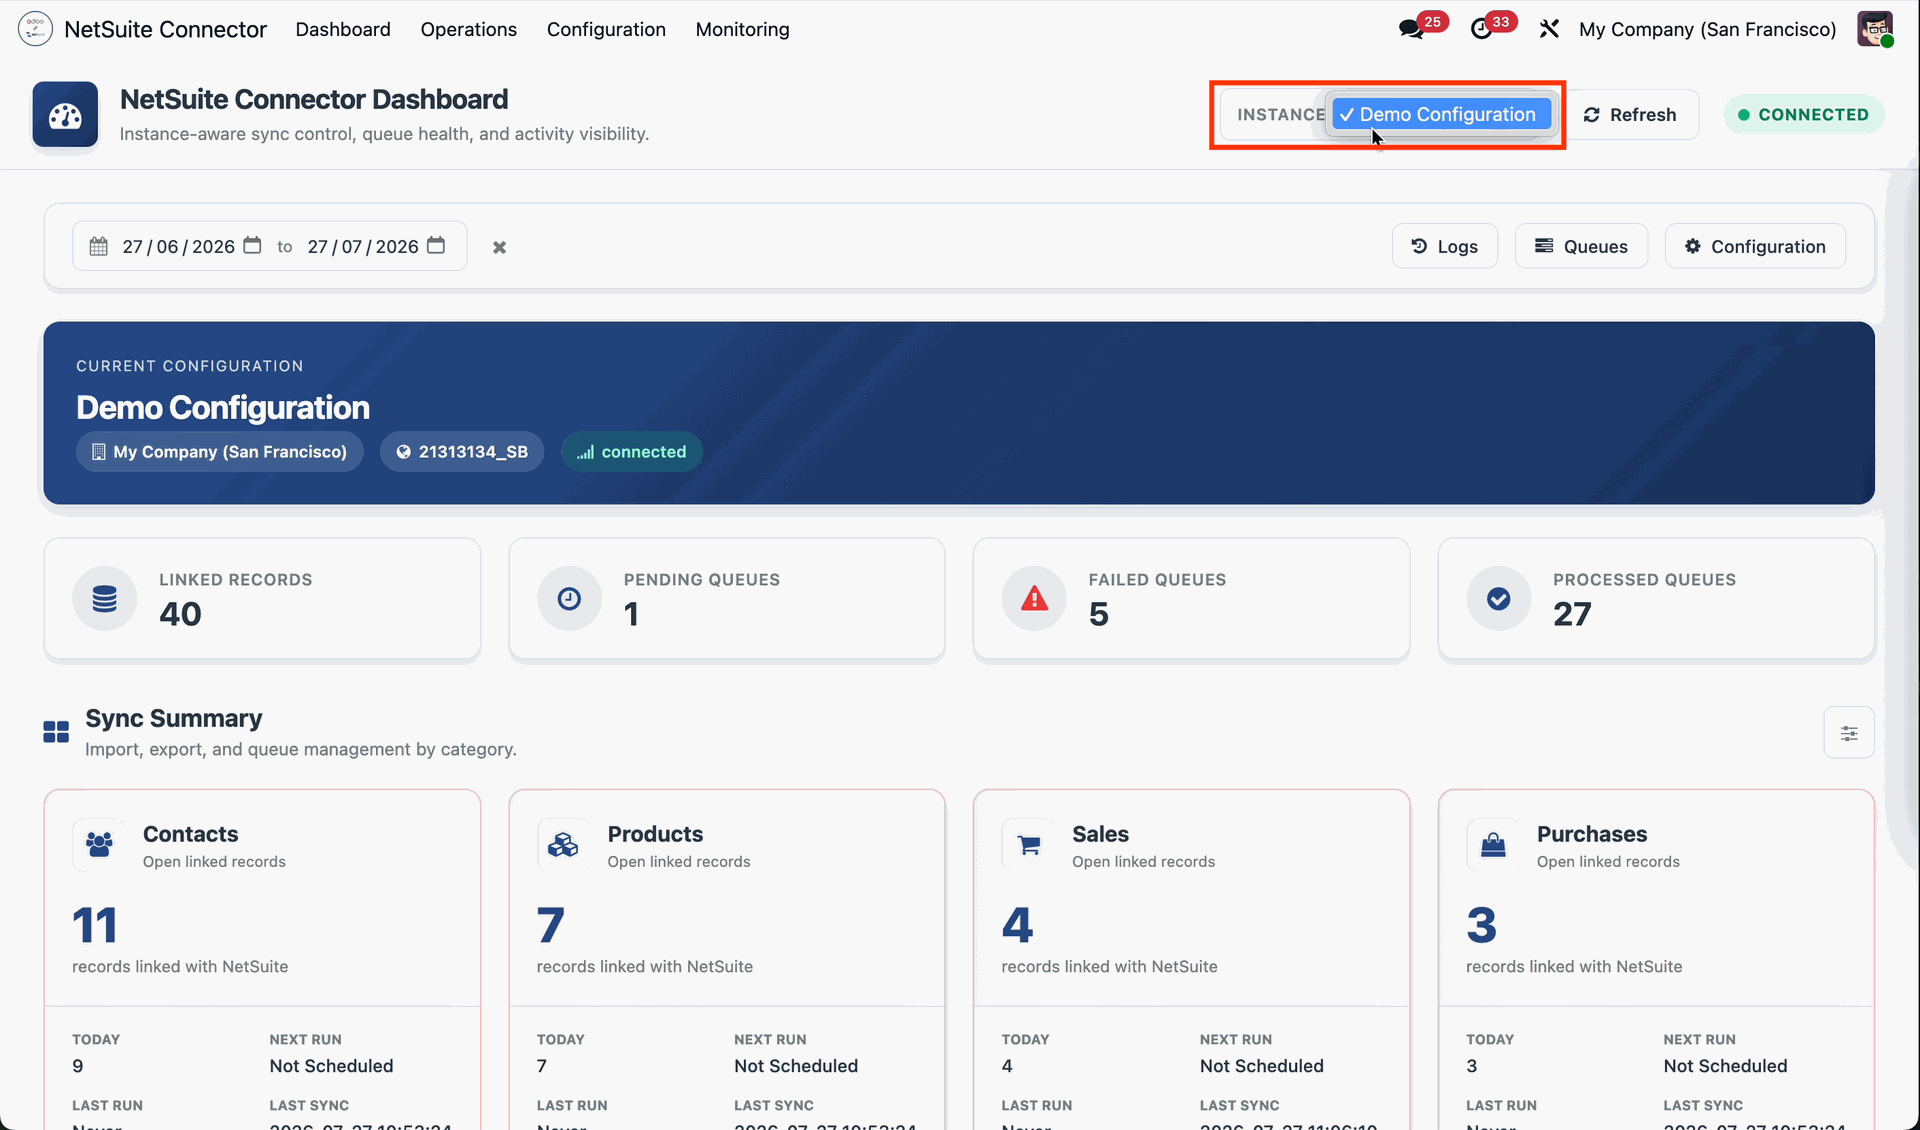1920x1130 pixels.
Task: Click the Products Next Run 'Not Scheduled' value
Action: click(796, 1066)
